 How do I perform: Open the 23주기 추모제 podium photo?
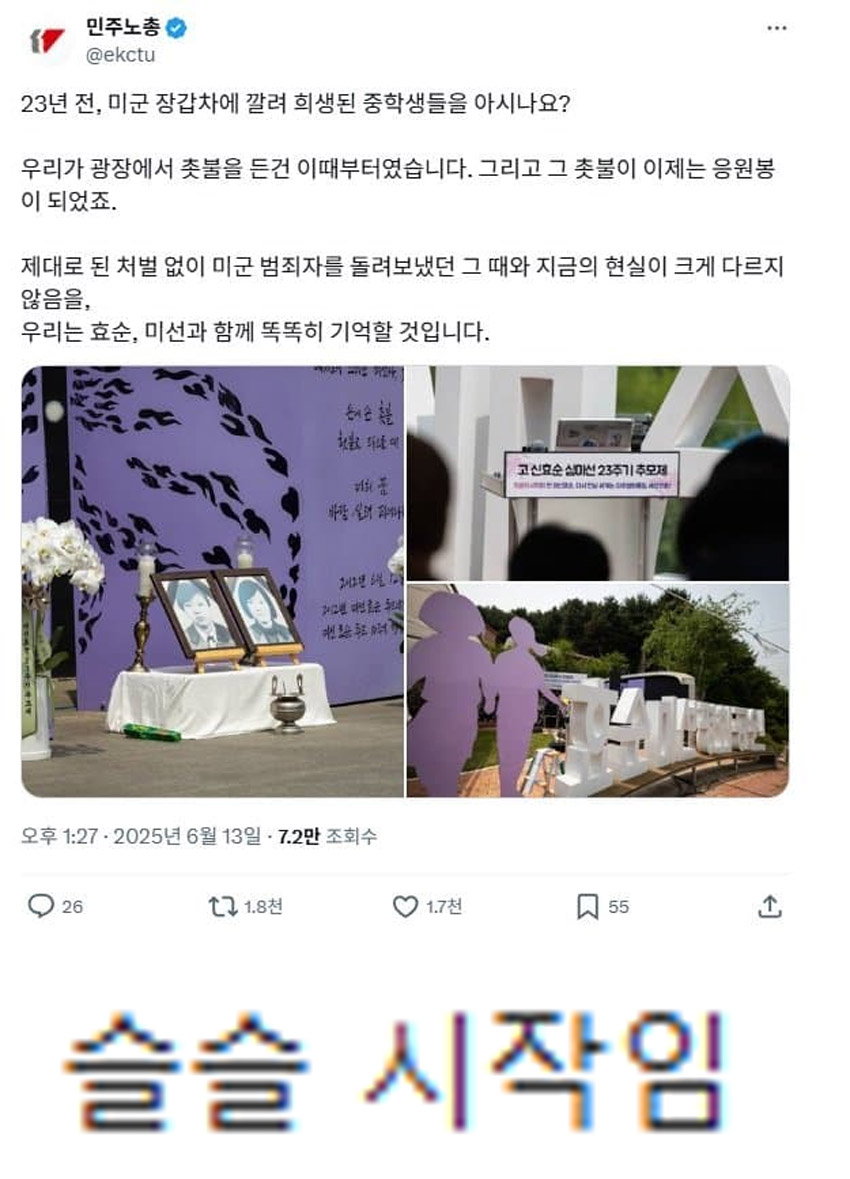coord(598,473)
